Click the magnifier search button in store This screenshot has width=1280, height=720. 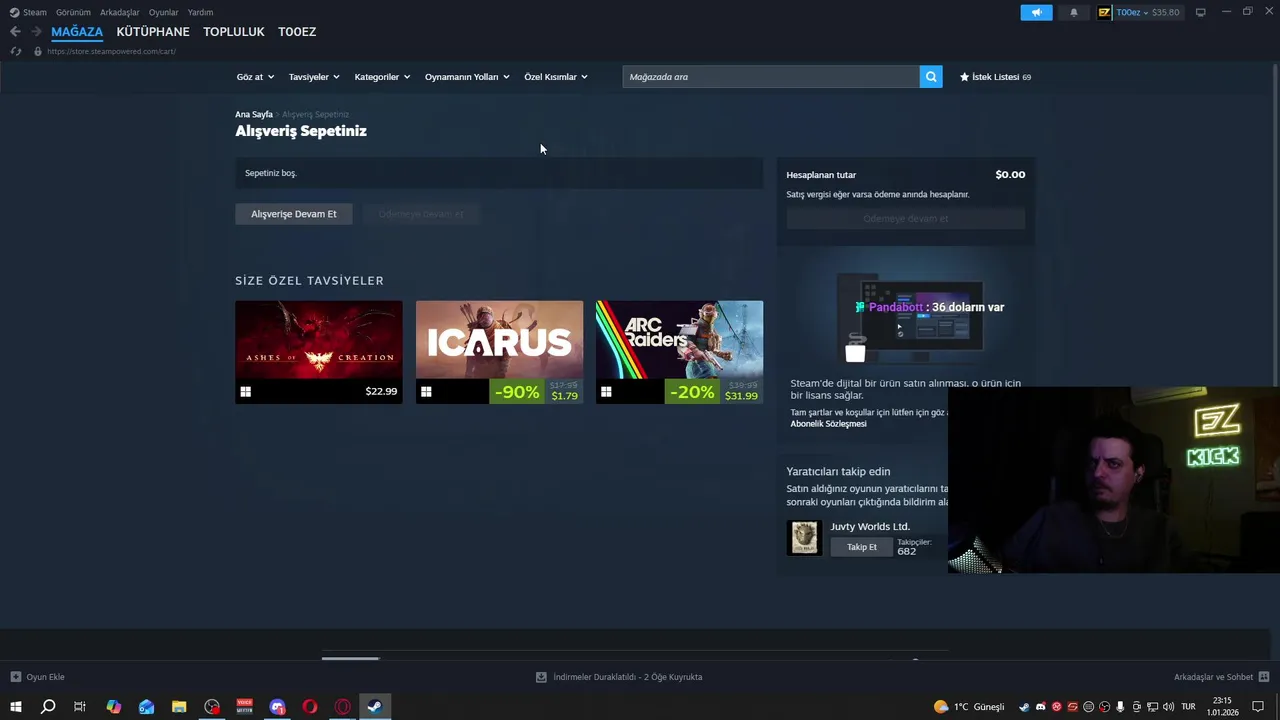click(x=931, y=77)
